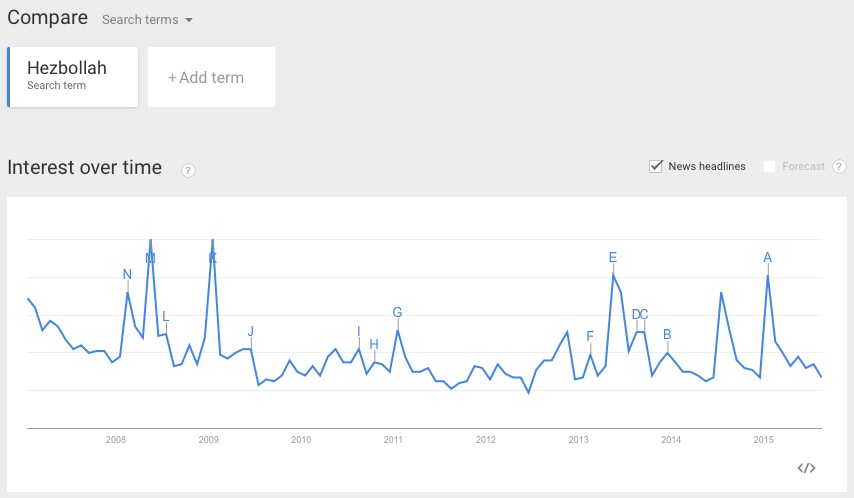Enable the Forecast checkbox
The width and height of the screenshot is (854, 498).
coord(769,167)
